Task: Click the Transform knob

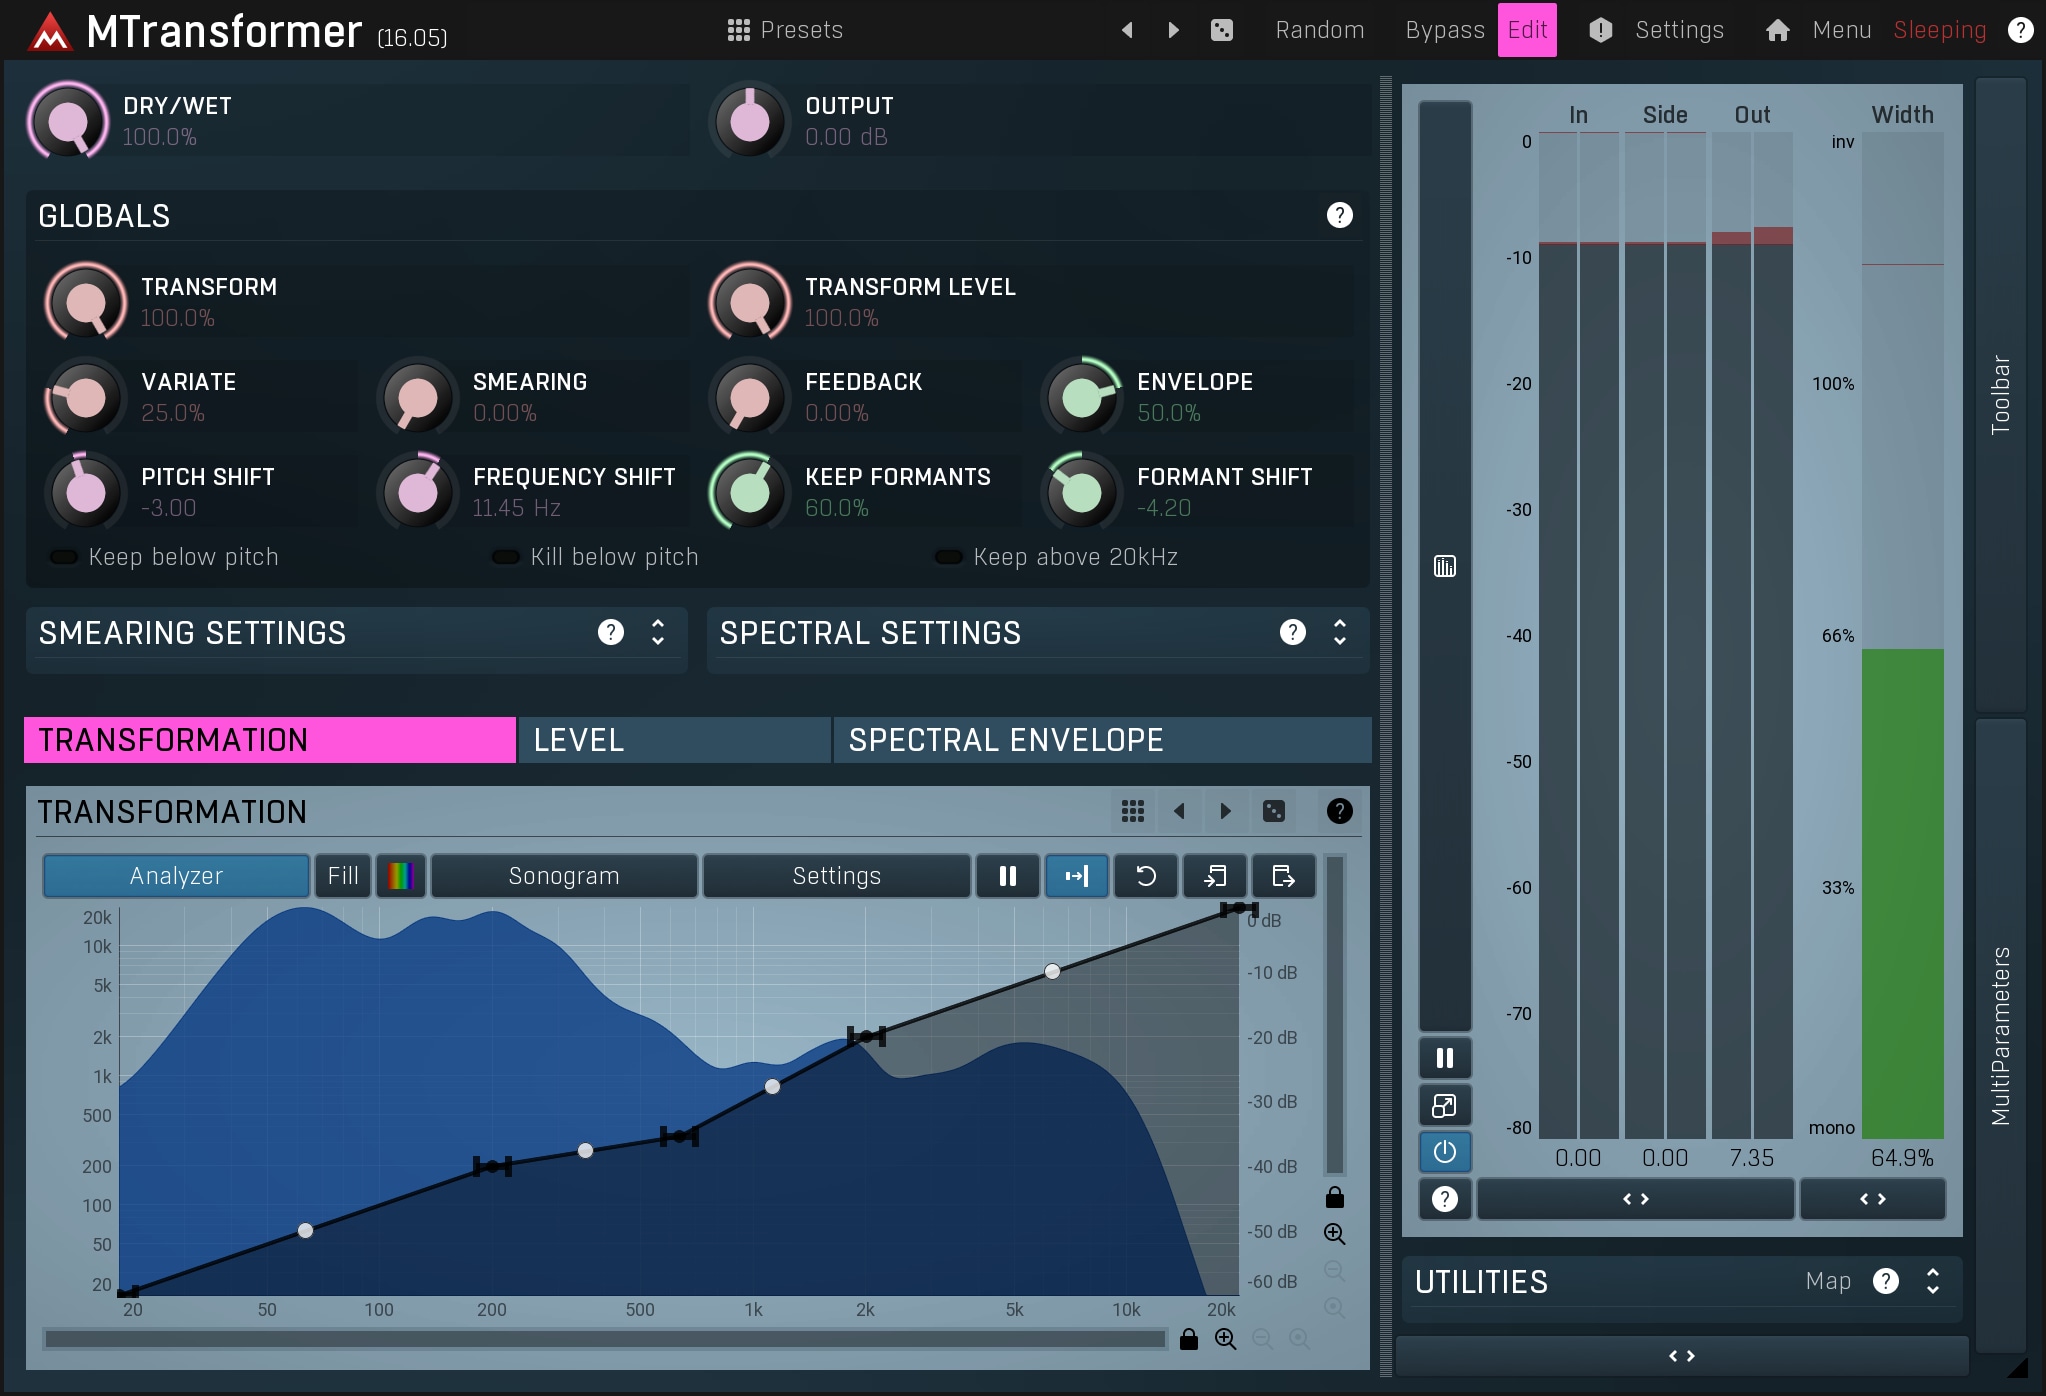Action: pos(85,302)
